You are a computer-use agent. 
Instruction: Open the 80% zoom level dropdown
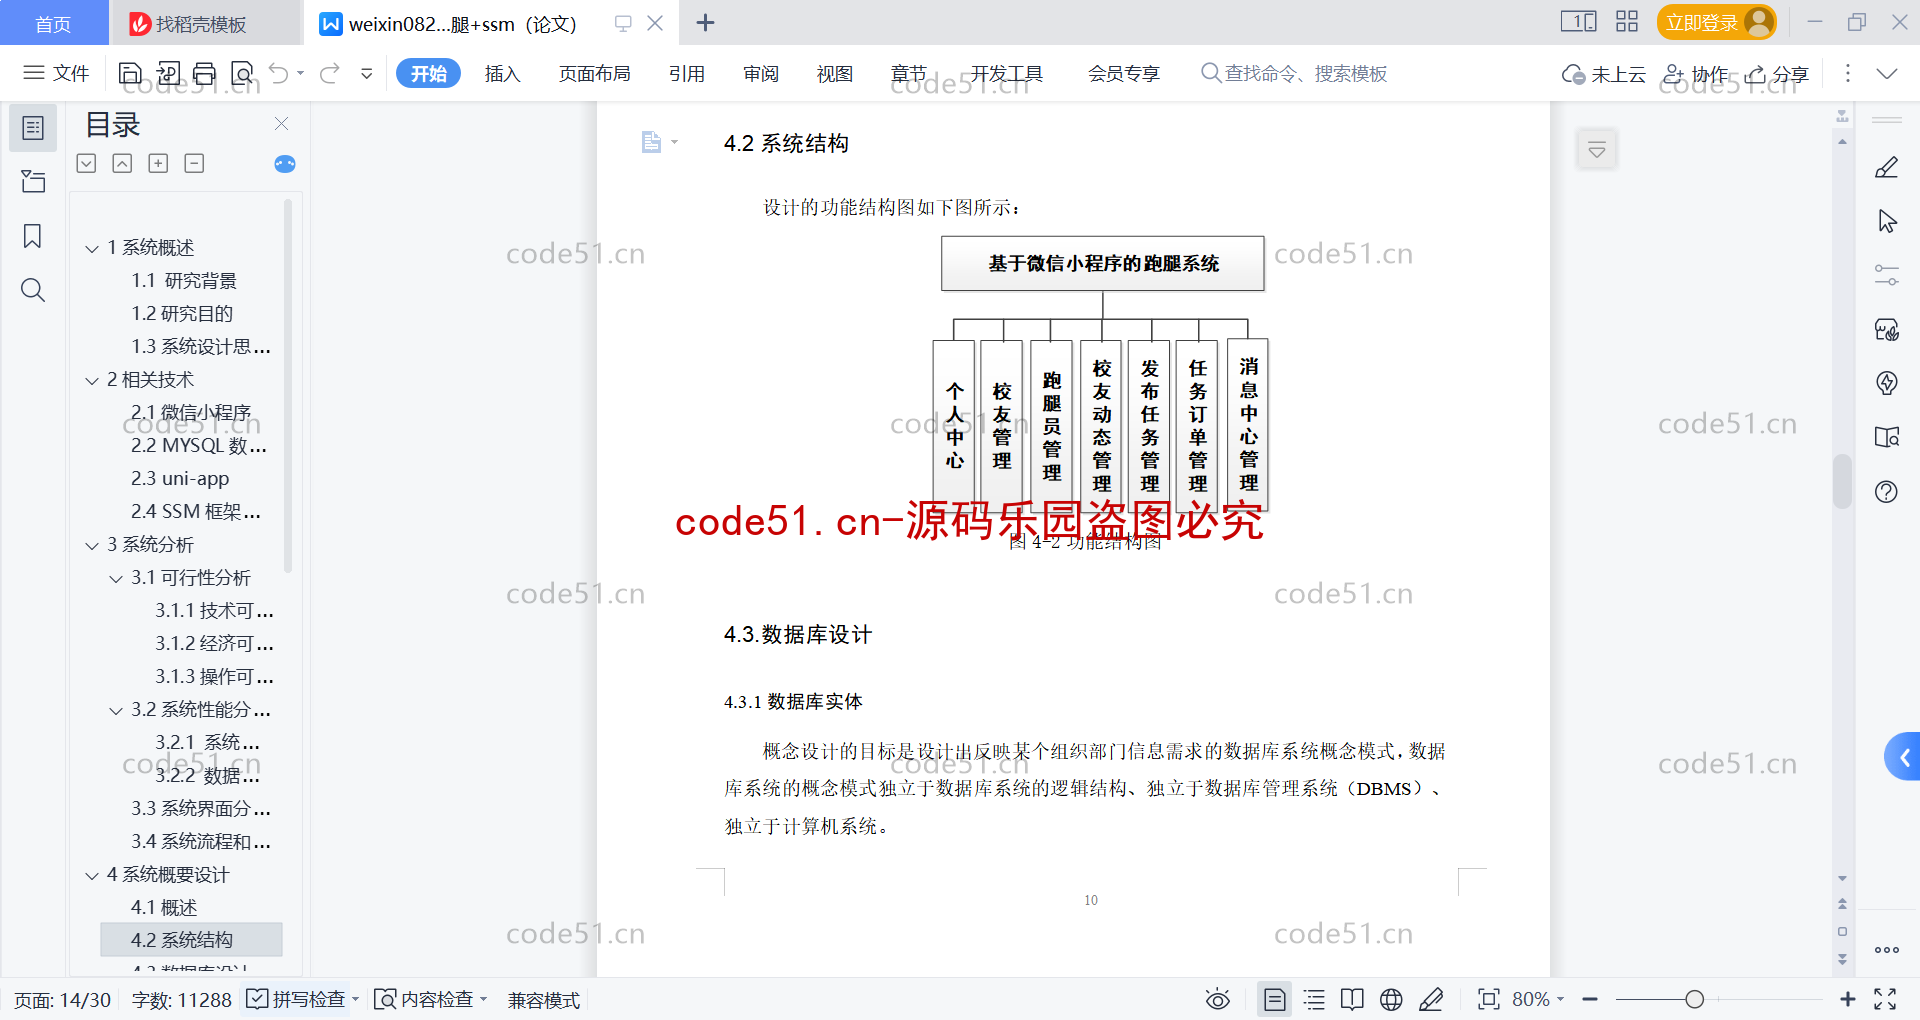point(1538,999)
